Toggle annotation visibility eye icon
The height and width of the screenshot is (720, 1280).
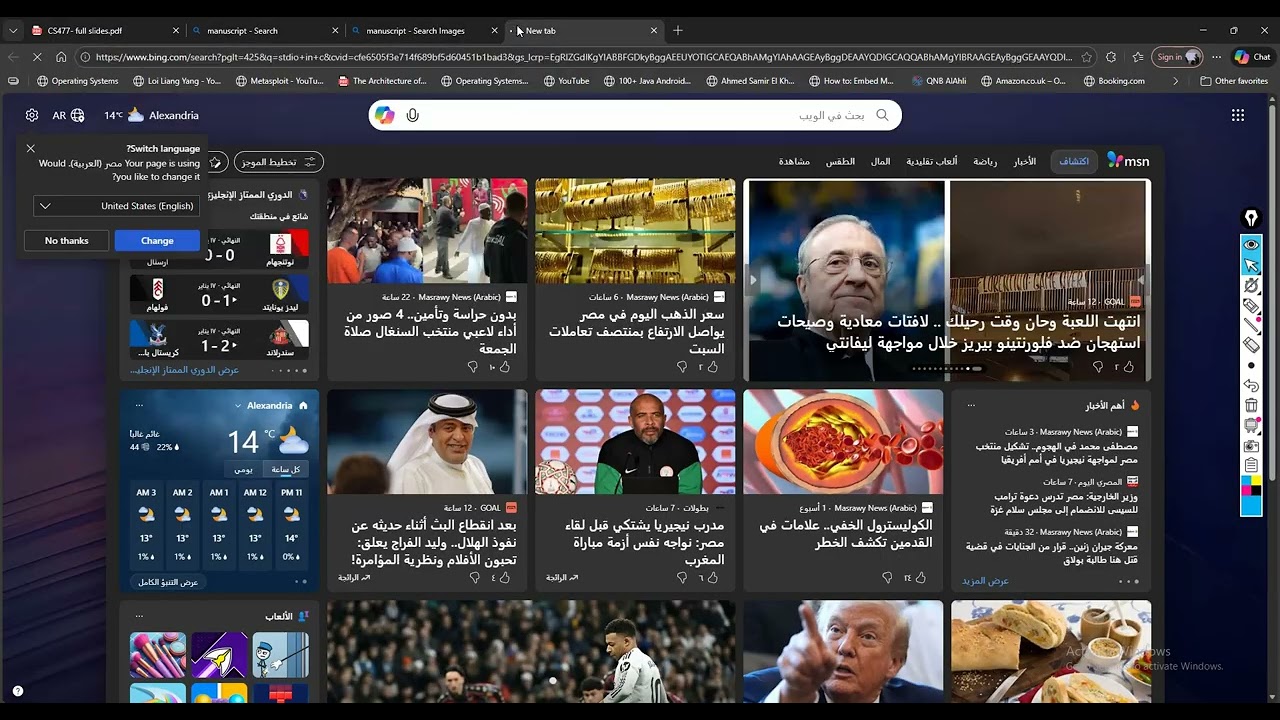(1251, 245)
